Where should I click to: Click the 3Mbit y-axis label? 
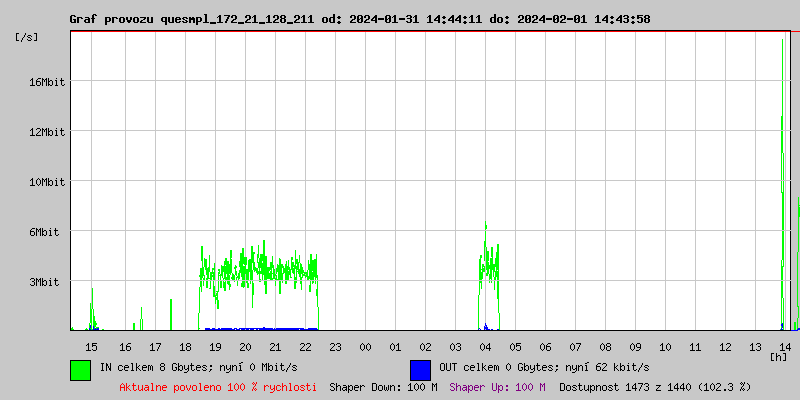pyautogui.click(x=46, y=282)
